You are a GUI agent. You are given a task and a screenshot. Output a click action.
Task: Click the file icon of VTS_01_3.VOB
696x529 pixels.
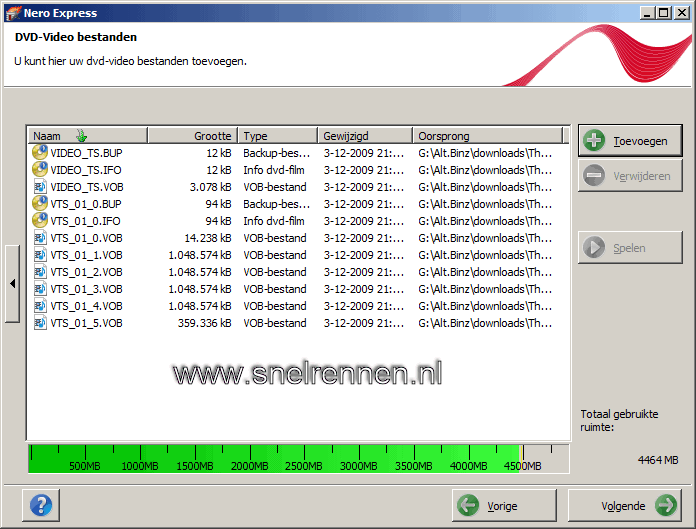40,289
